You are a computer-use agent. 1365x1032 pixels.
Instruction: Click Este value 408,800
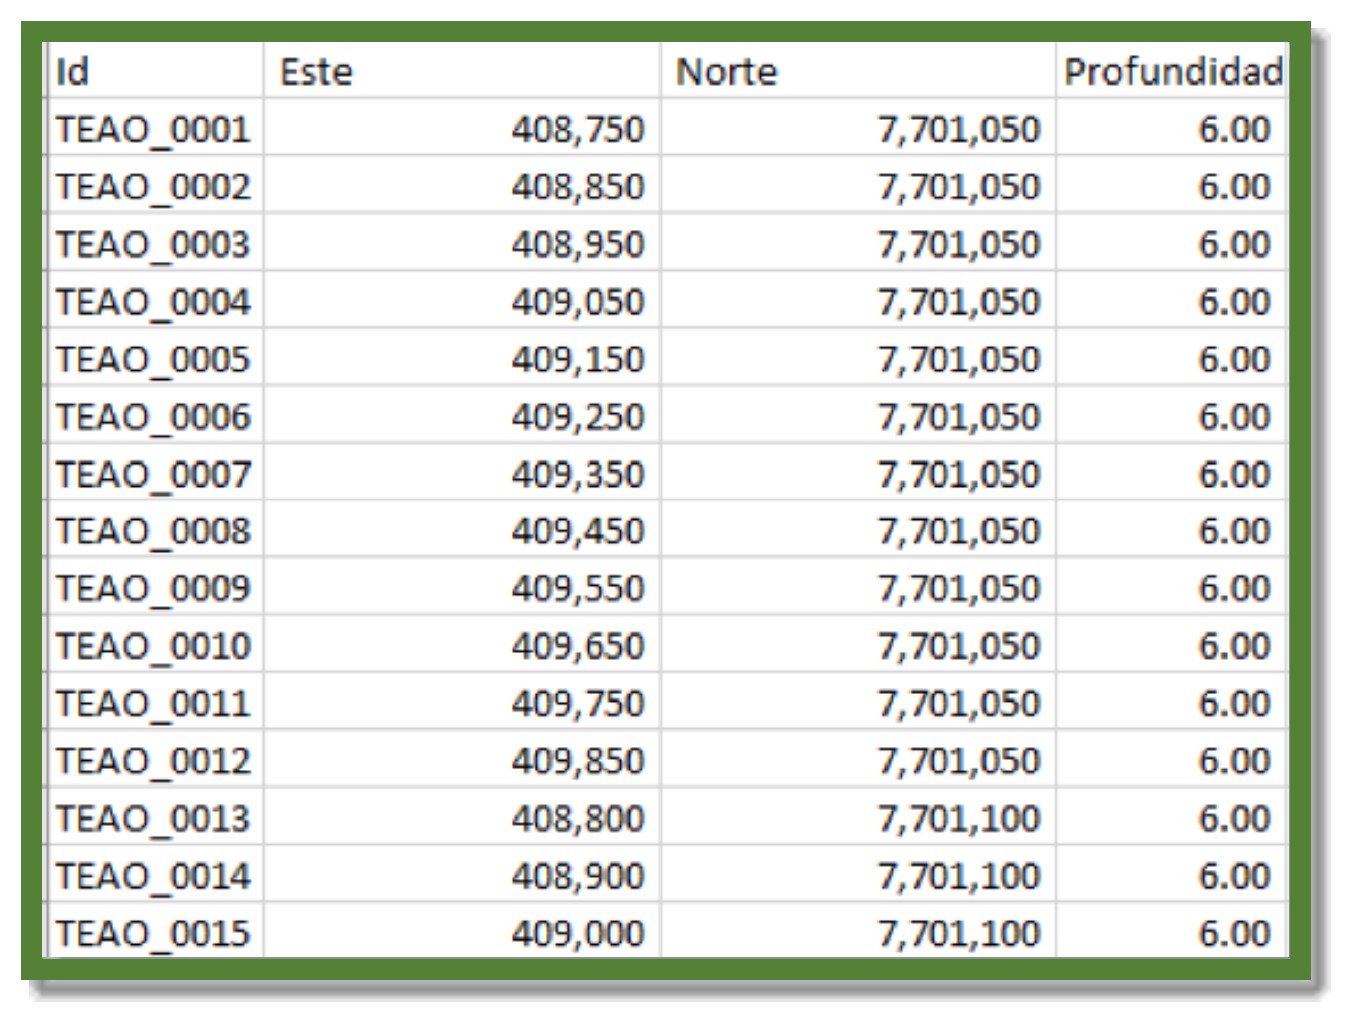point(577,819)
